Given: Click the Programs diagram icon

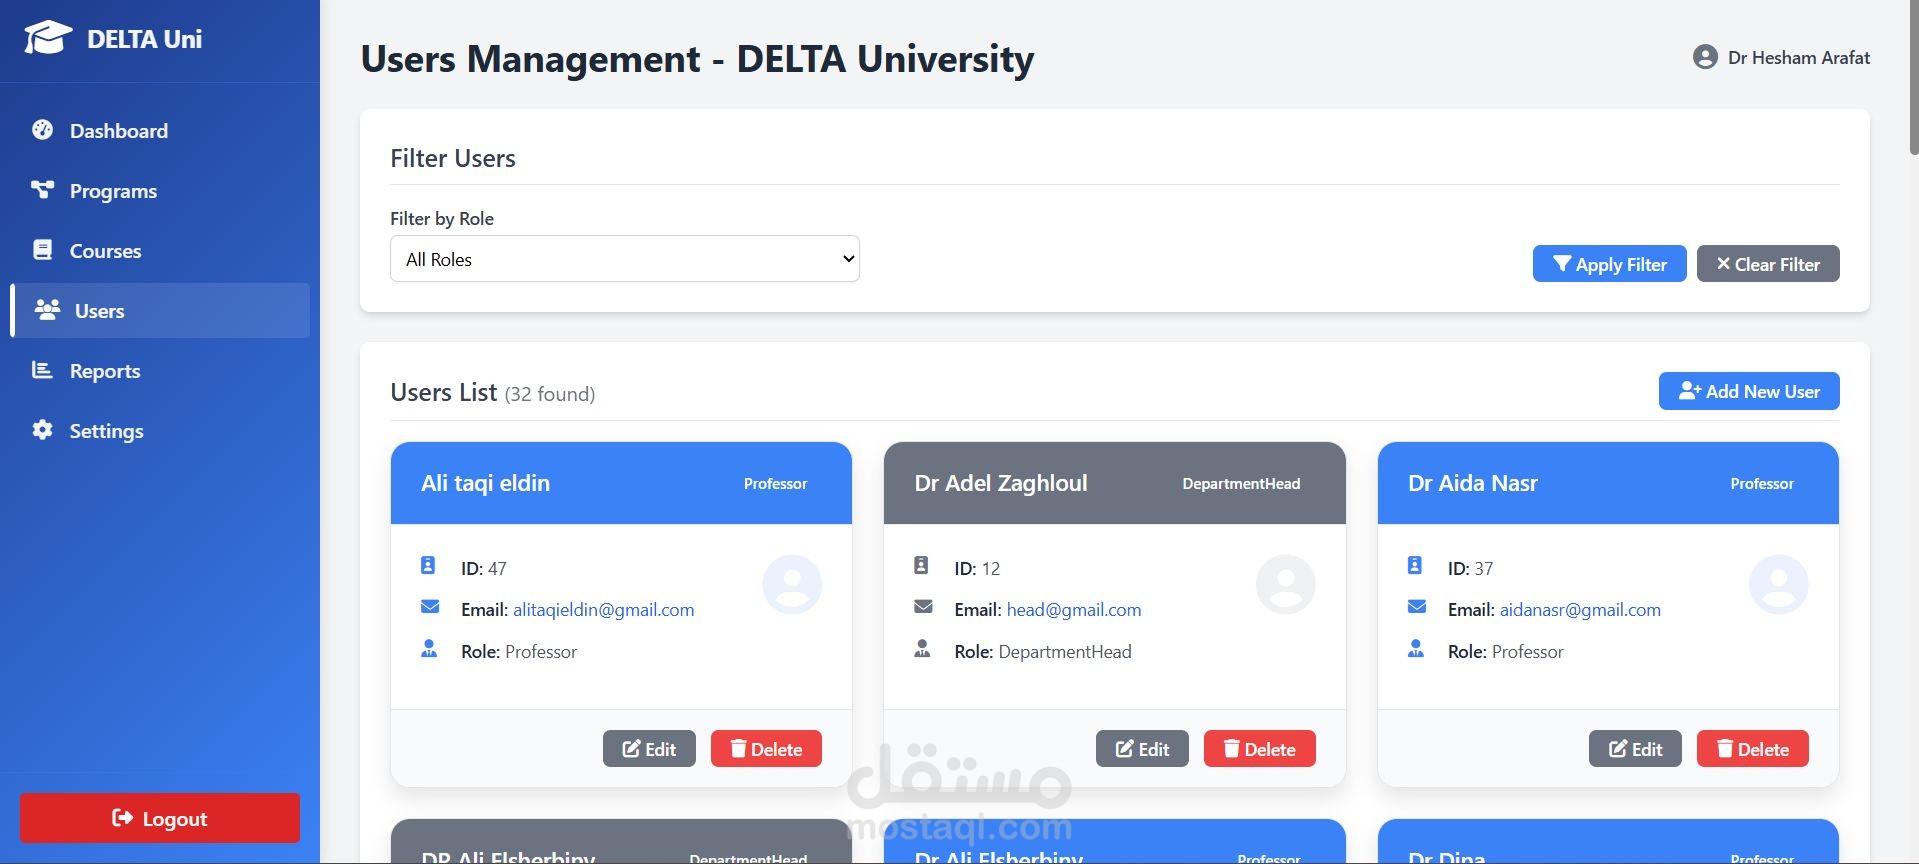Looking at the screenshot, I should [x=42, y=190].
